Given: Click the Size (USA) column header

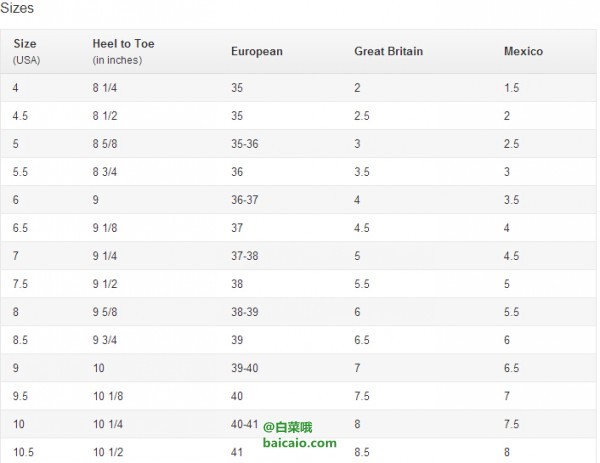Looking at the screenshot, I should tap(26, 51).
